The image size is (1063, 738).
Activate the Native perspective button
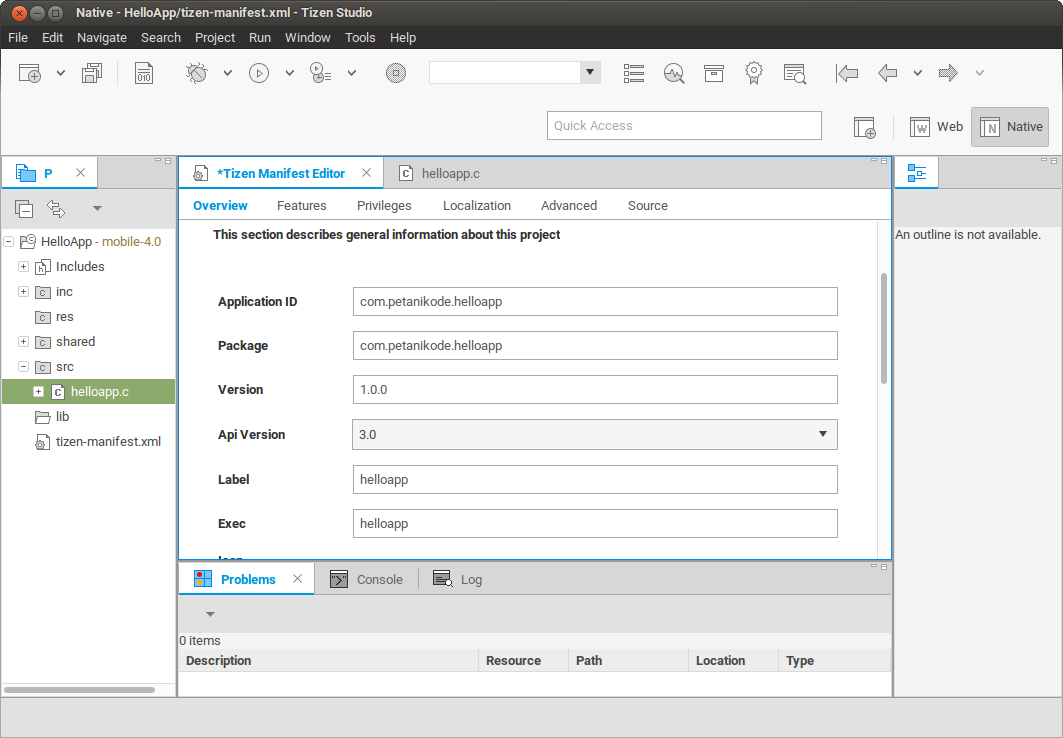(x=1010, y=127)
